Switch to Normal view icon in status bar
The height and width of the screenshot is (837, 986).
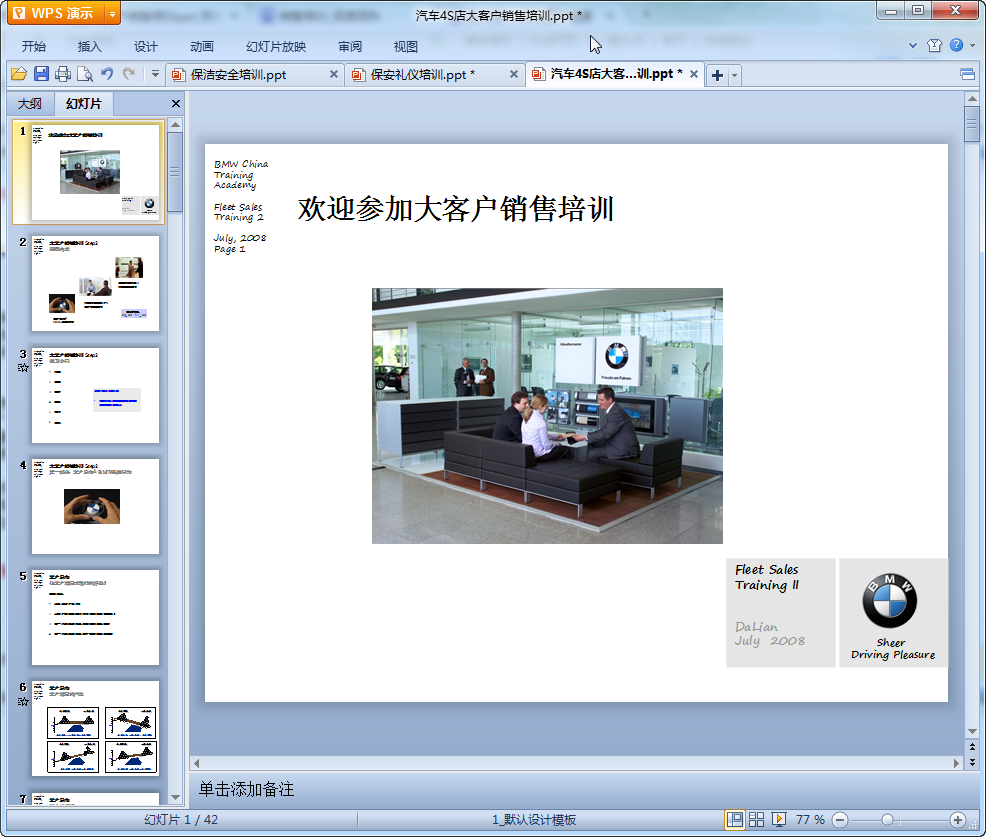click(734, 819)
